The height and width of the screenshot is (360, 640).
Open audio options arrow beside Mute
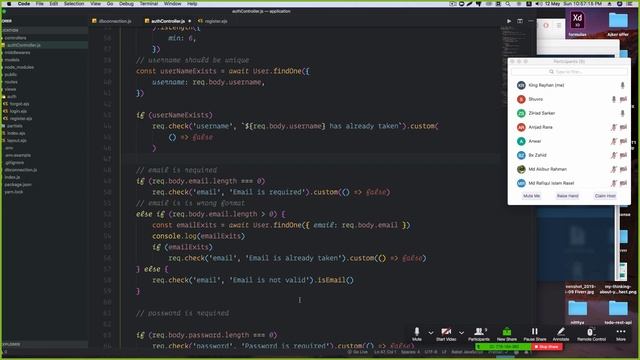tap(431, 333)
